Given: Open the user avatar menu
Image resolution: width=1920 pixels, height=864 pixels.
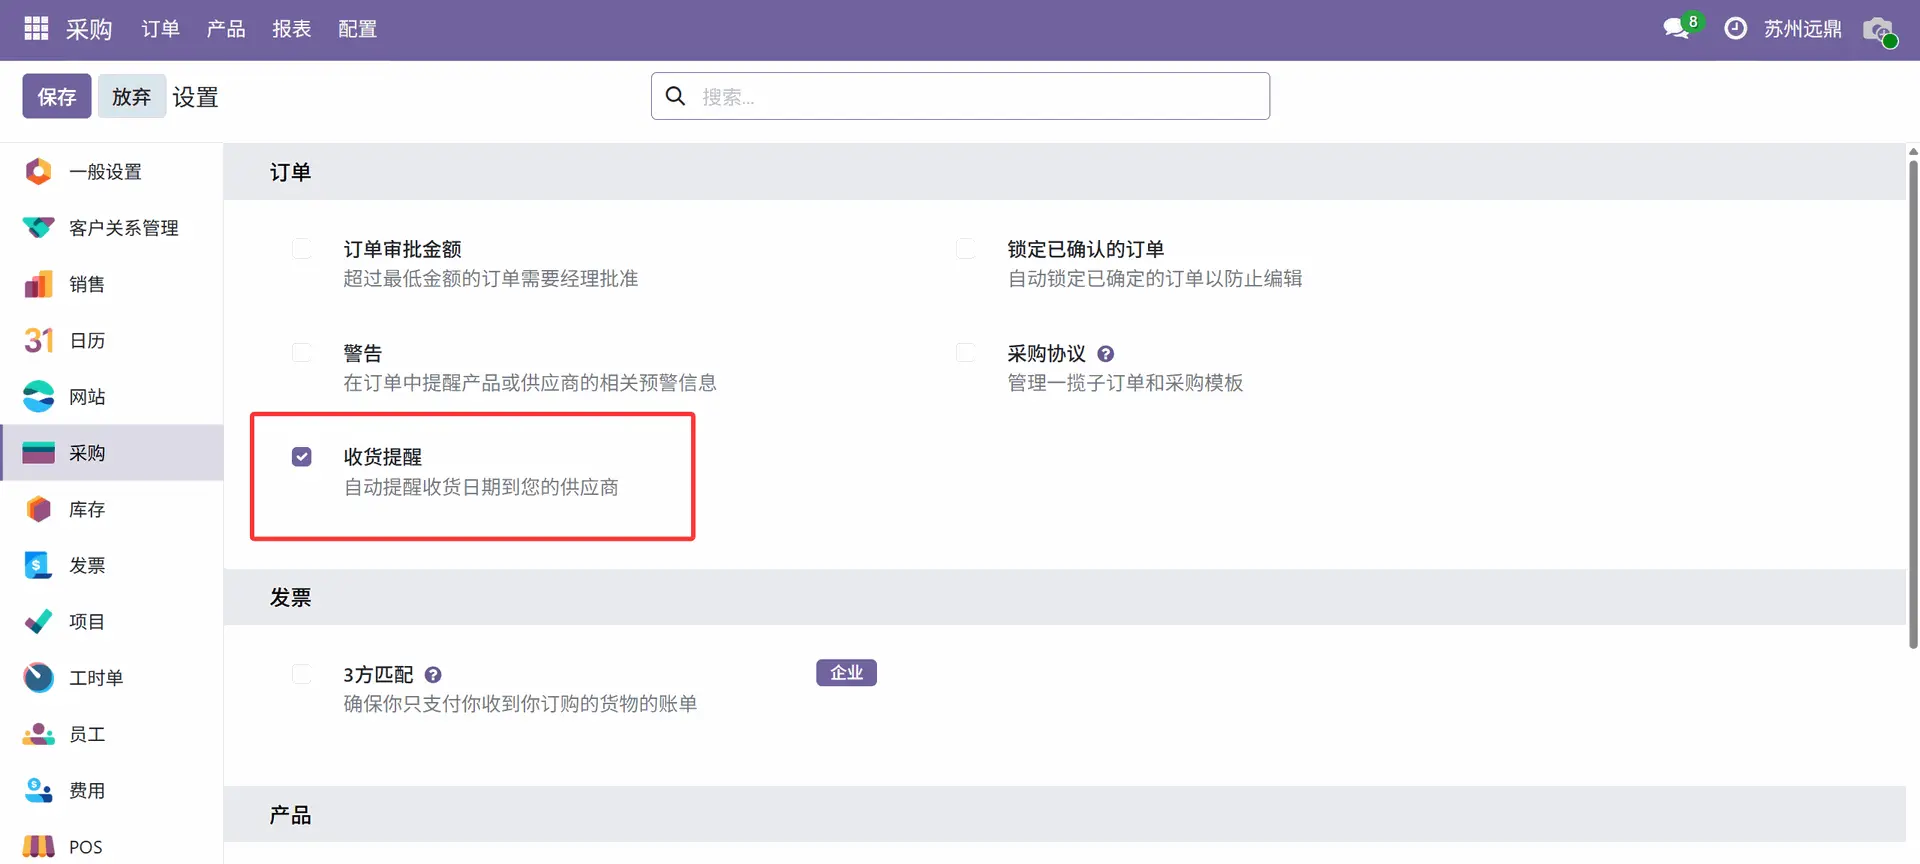Looking at the screenshot, I should (1879, 30).
